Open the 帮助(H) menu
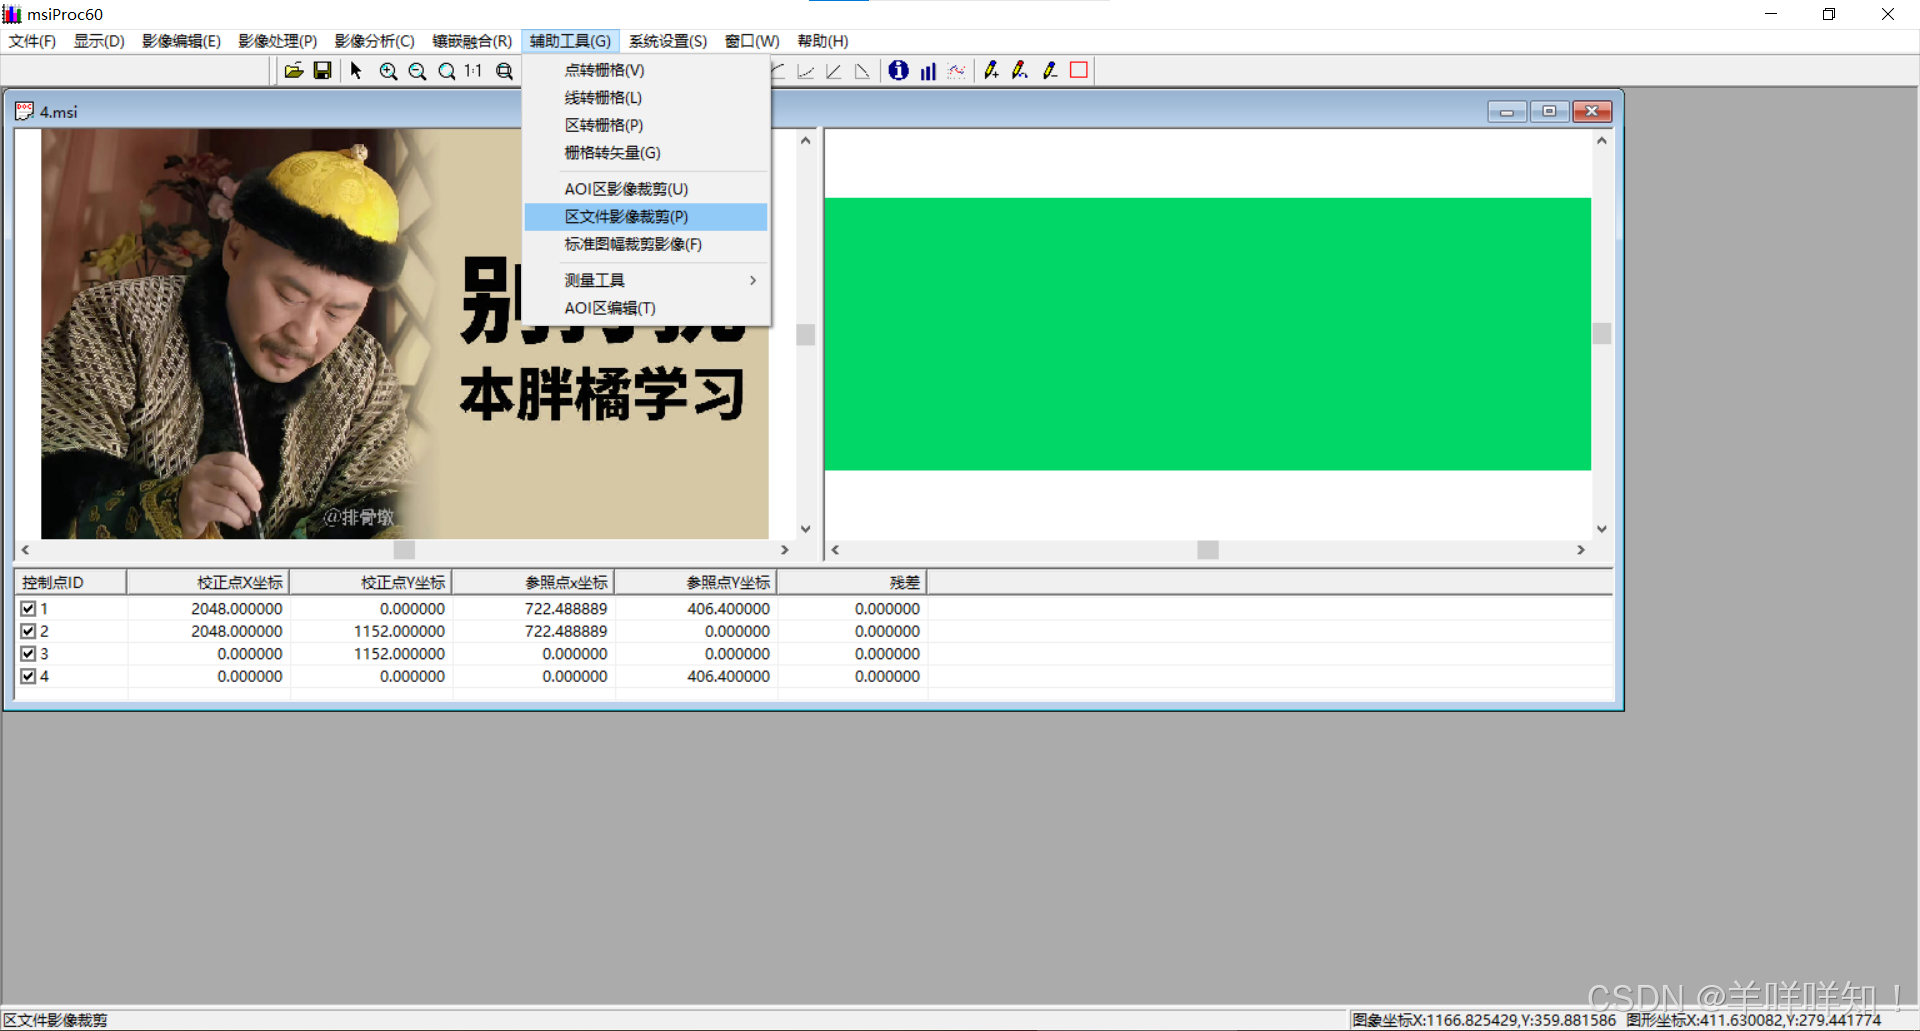The height and width of the screenshot is (1031, 1920). pos(823,41)
